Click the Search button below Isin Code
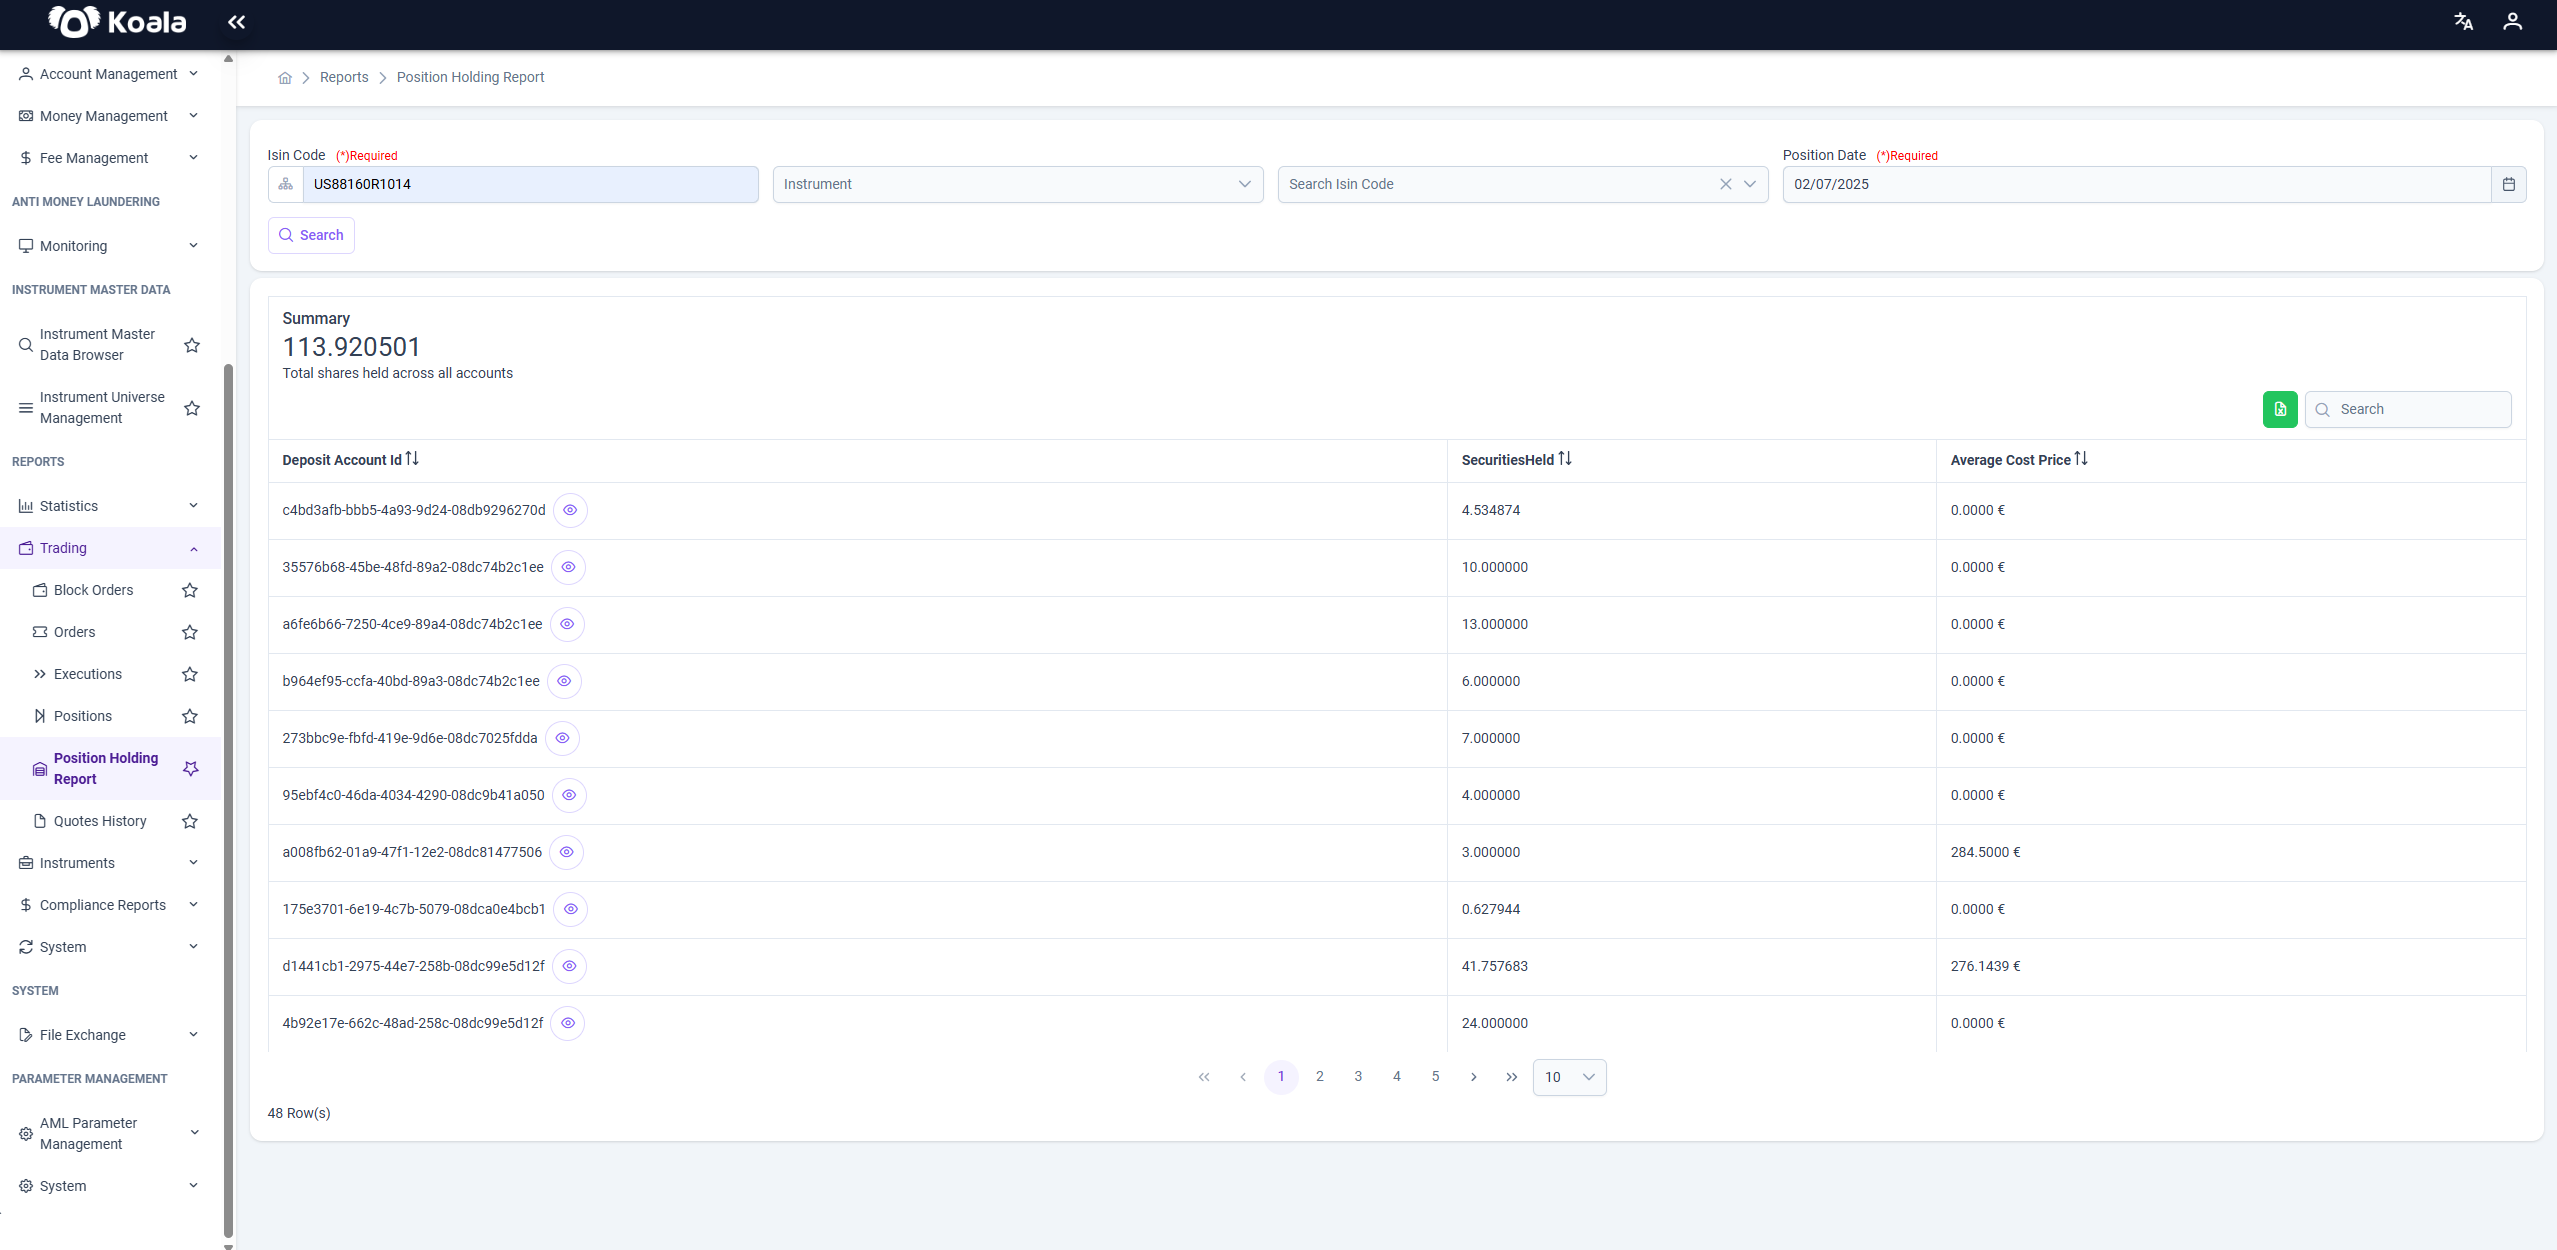The height and width of the screenshot is (1250, 2557). coord(311,236)
